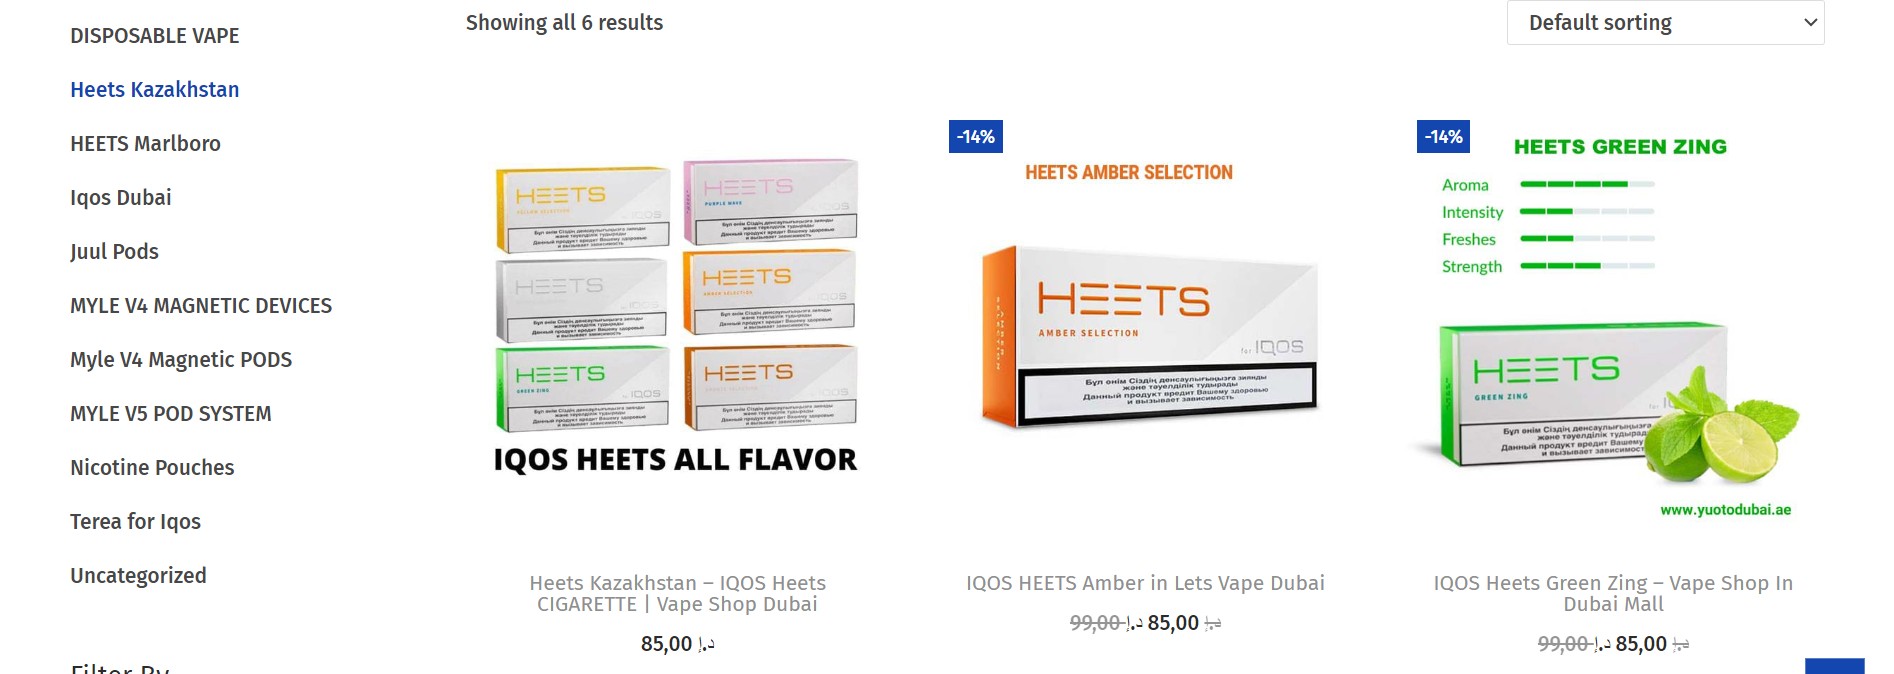
Task: Click the -14% badge on Green Zing
Action: [1443, 137]
